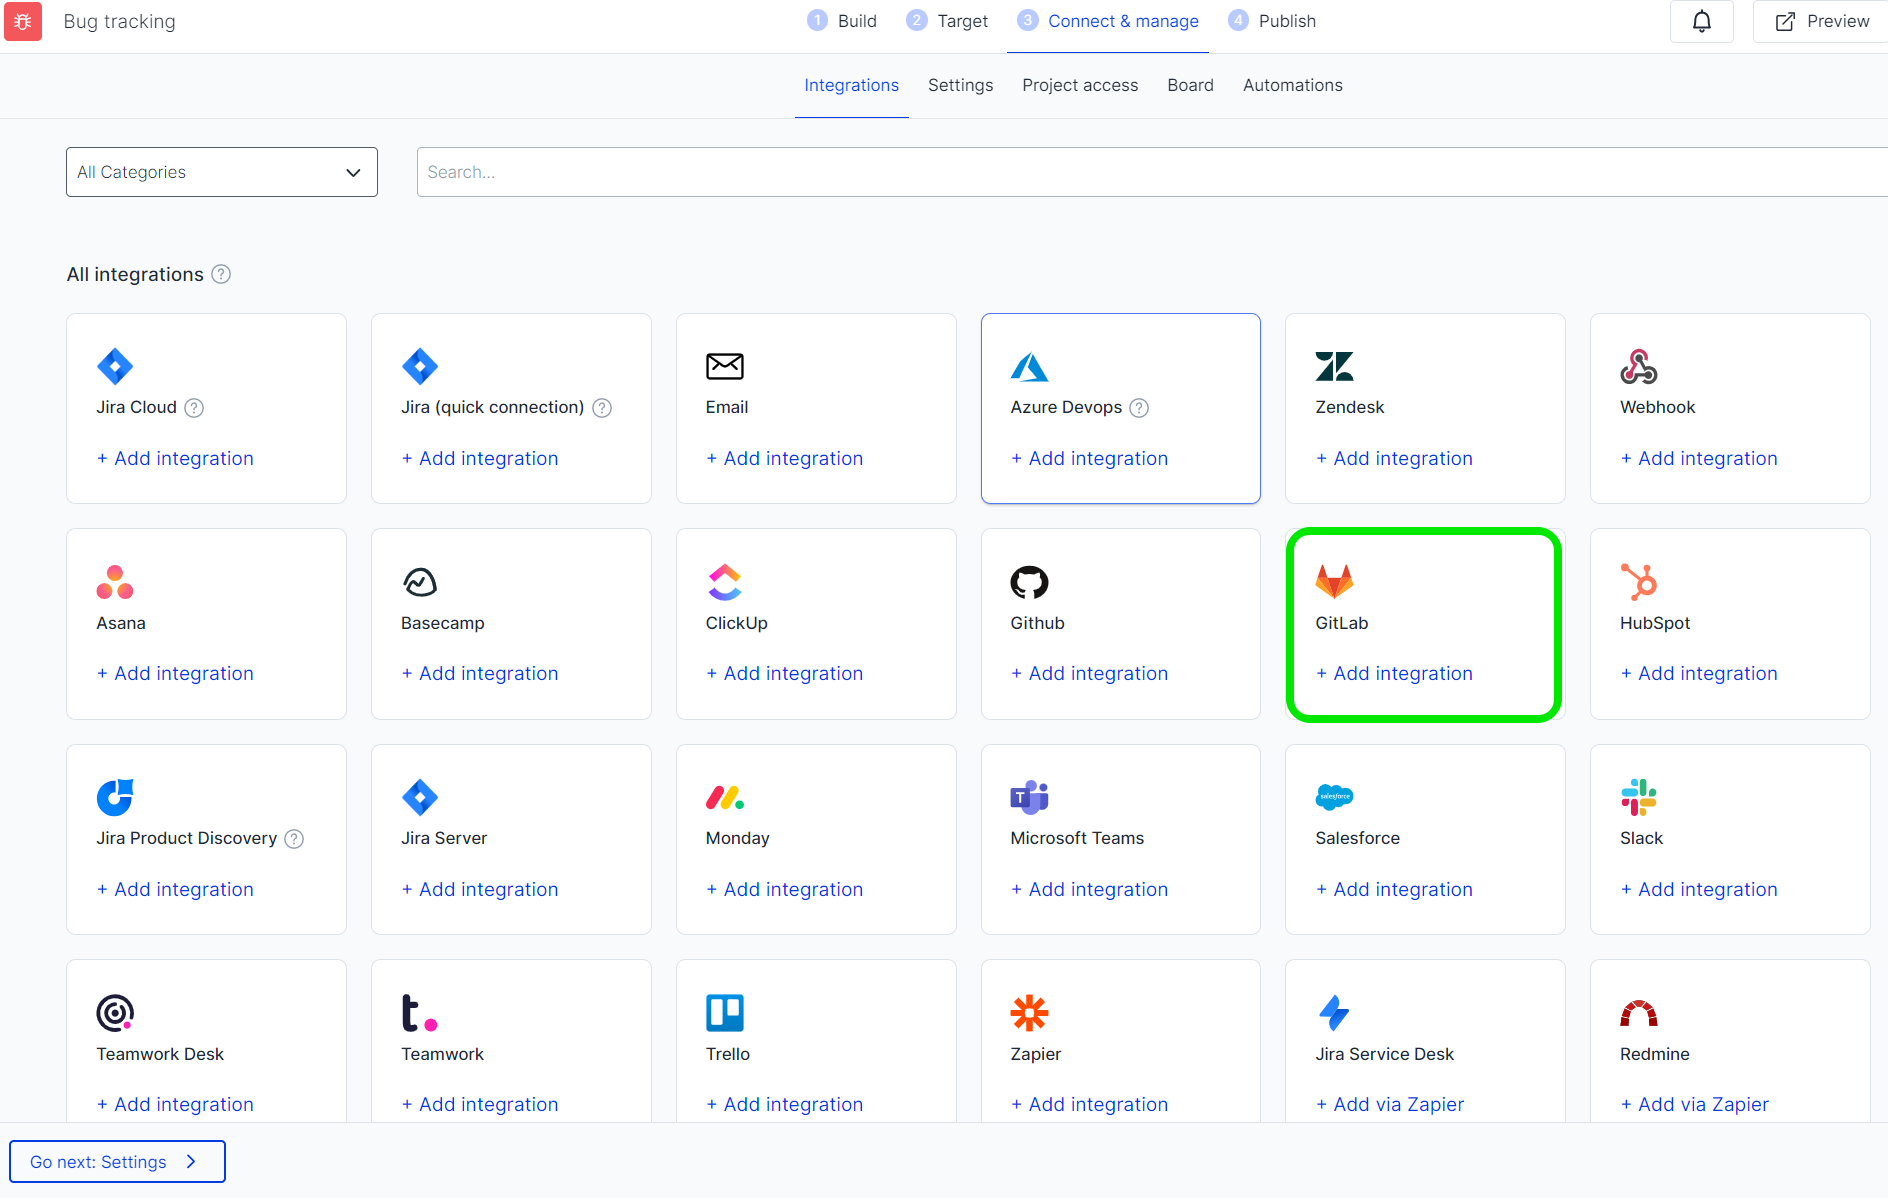Click the Microsoft Teams logo icon
This screenshot has height=1198, width=1888.
click(1029, 797)
